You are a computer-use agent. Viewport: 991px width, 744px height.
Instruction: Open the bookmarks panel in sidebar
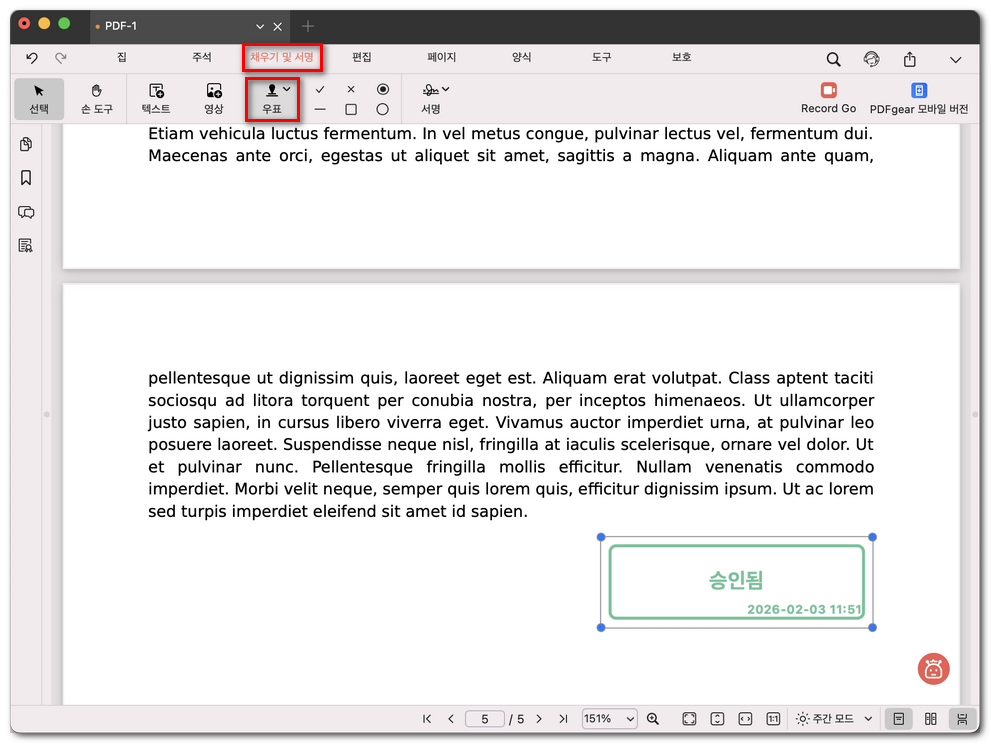pos(26,178)
